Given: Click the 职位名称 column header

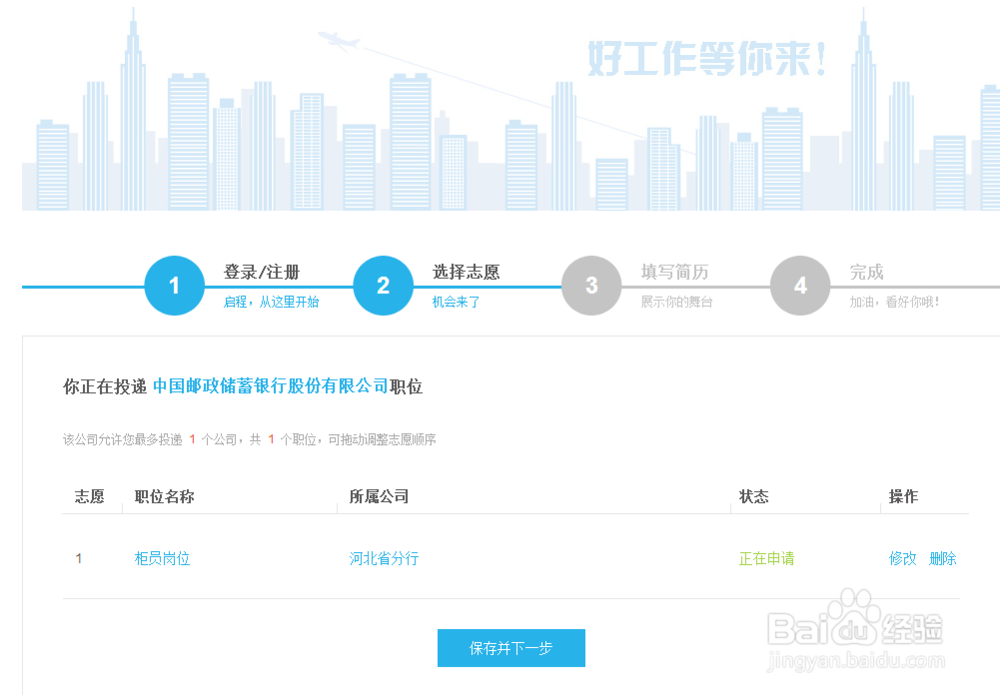Looking at the screenshot, I should 164,497.
